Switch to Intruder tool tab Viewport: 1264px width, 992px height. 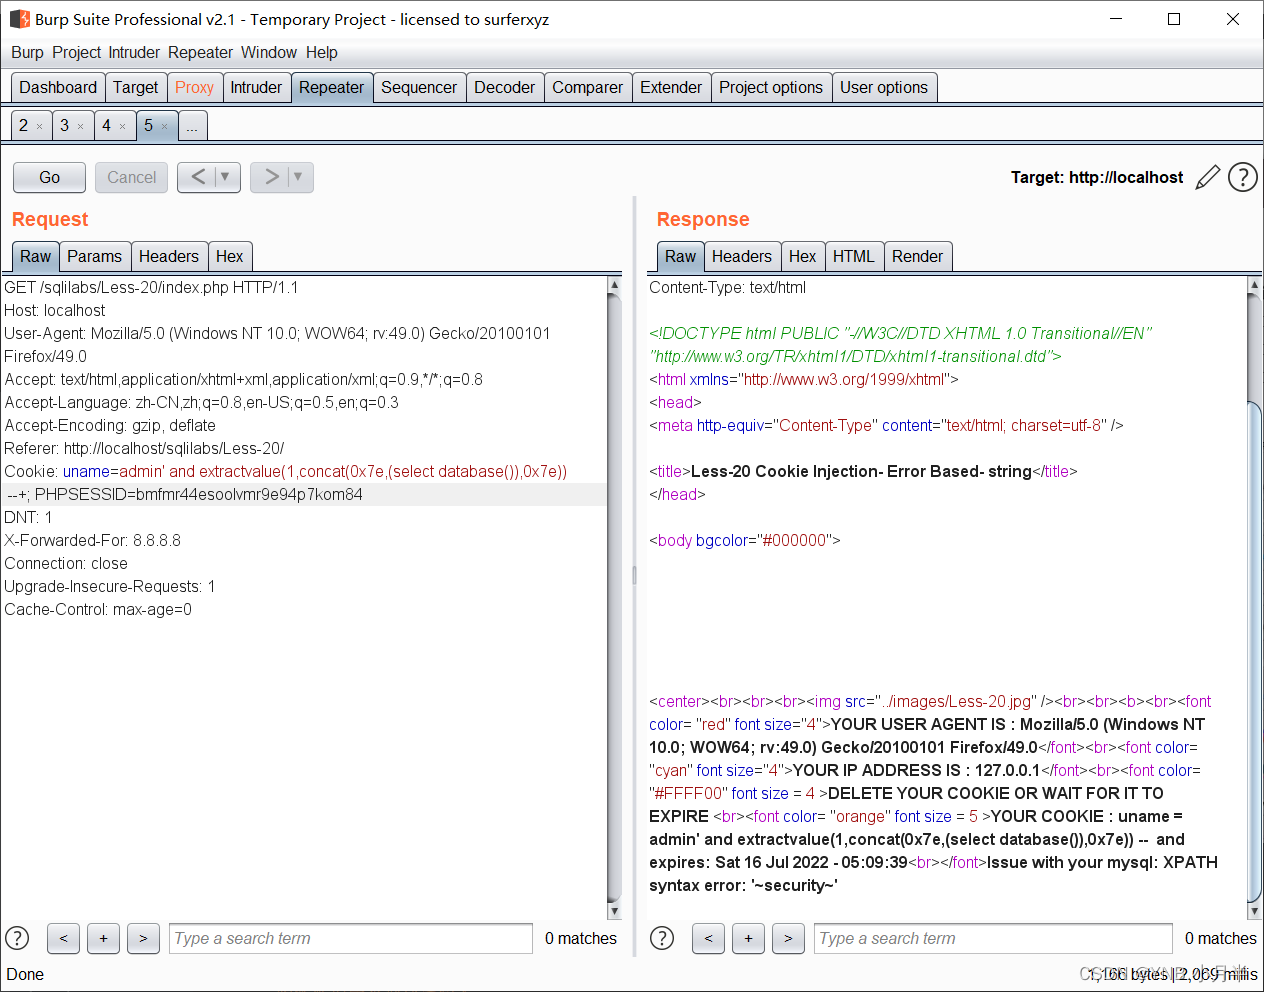click(256, 87)
